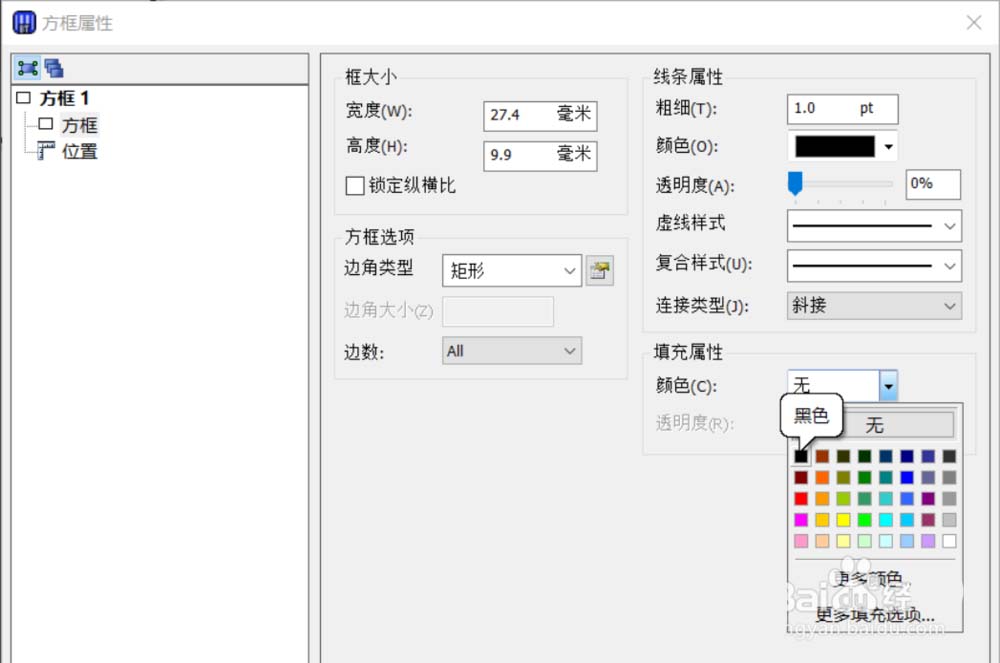The width and height of the screenshot is (1000, 663).
Task: Open the 连接类型 dropdown showing 斜接
Action: [x=874, y=306]
